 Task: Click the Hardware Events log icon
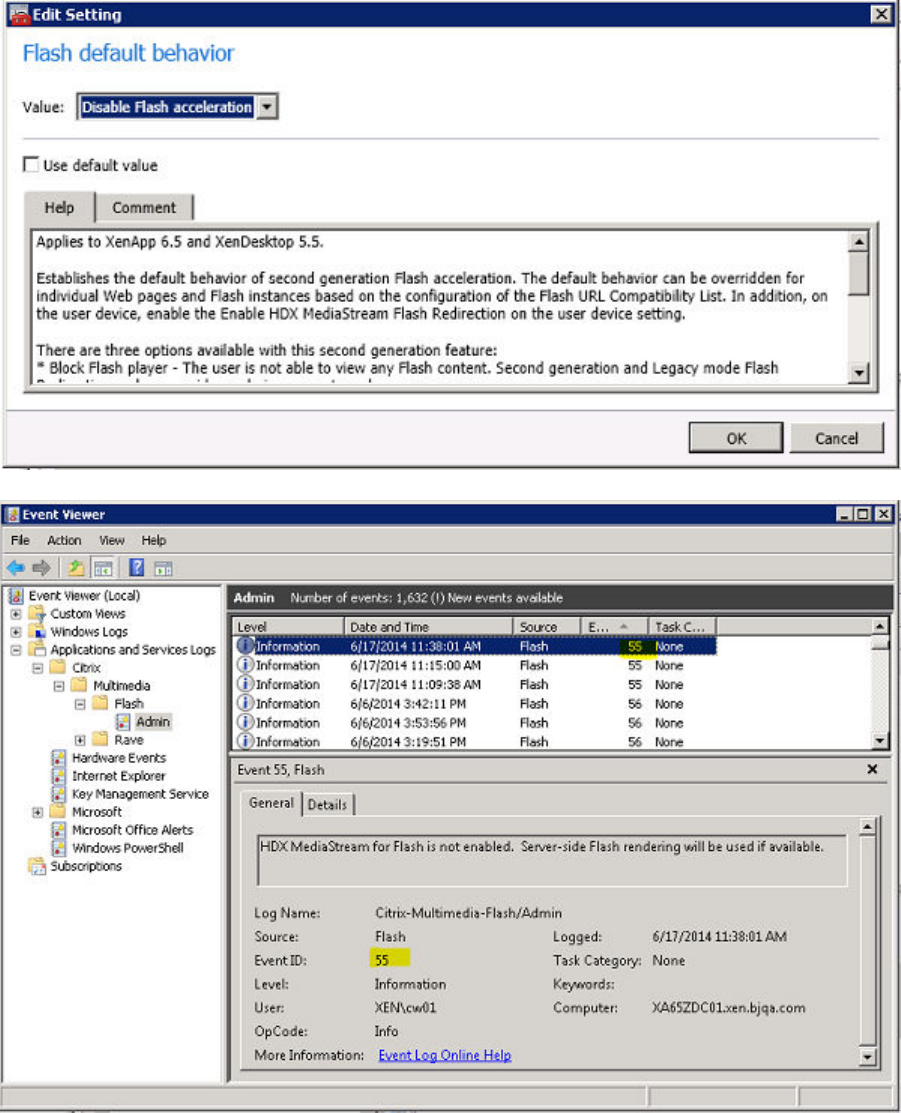coord(59,758)
